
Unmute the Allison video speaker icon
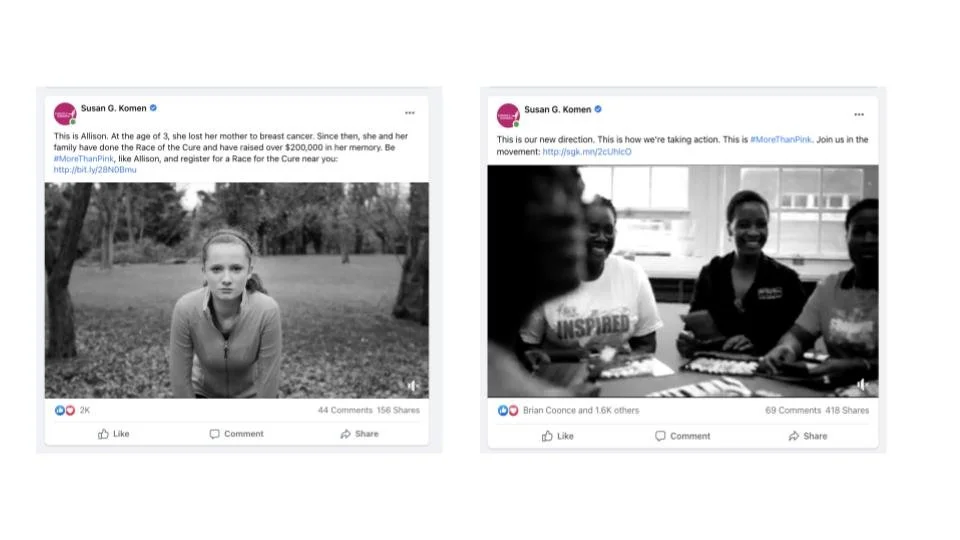tap(413, 386)
